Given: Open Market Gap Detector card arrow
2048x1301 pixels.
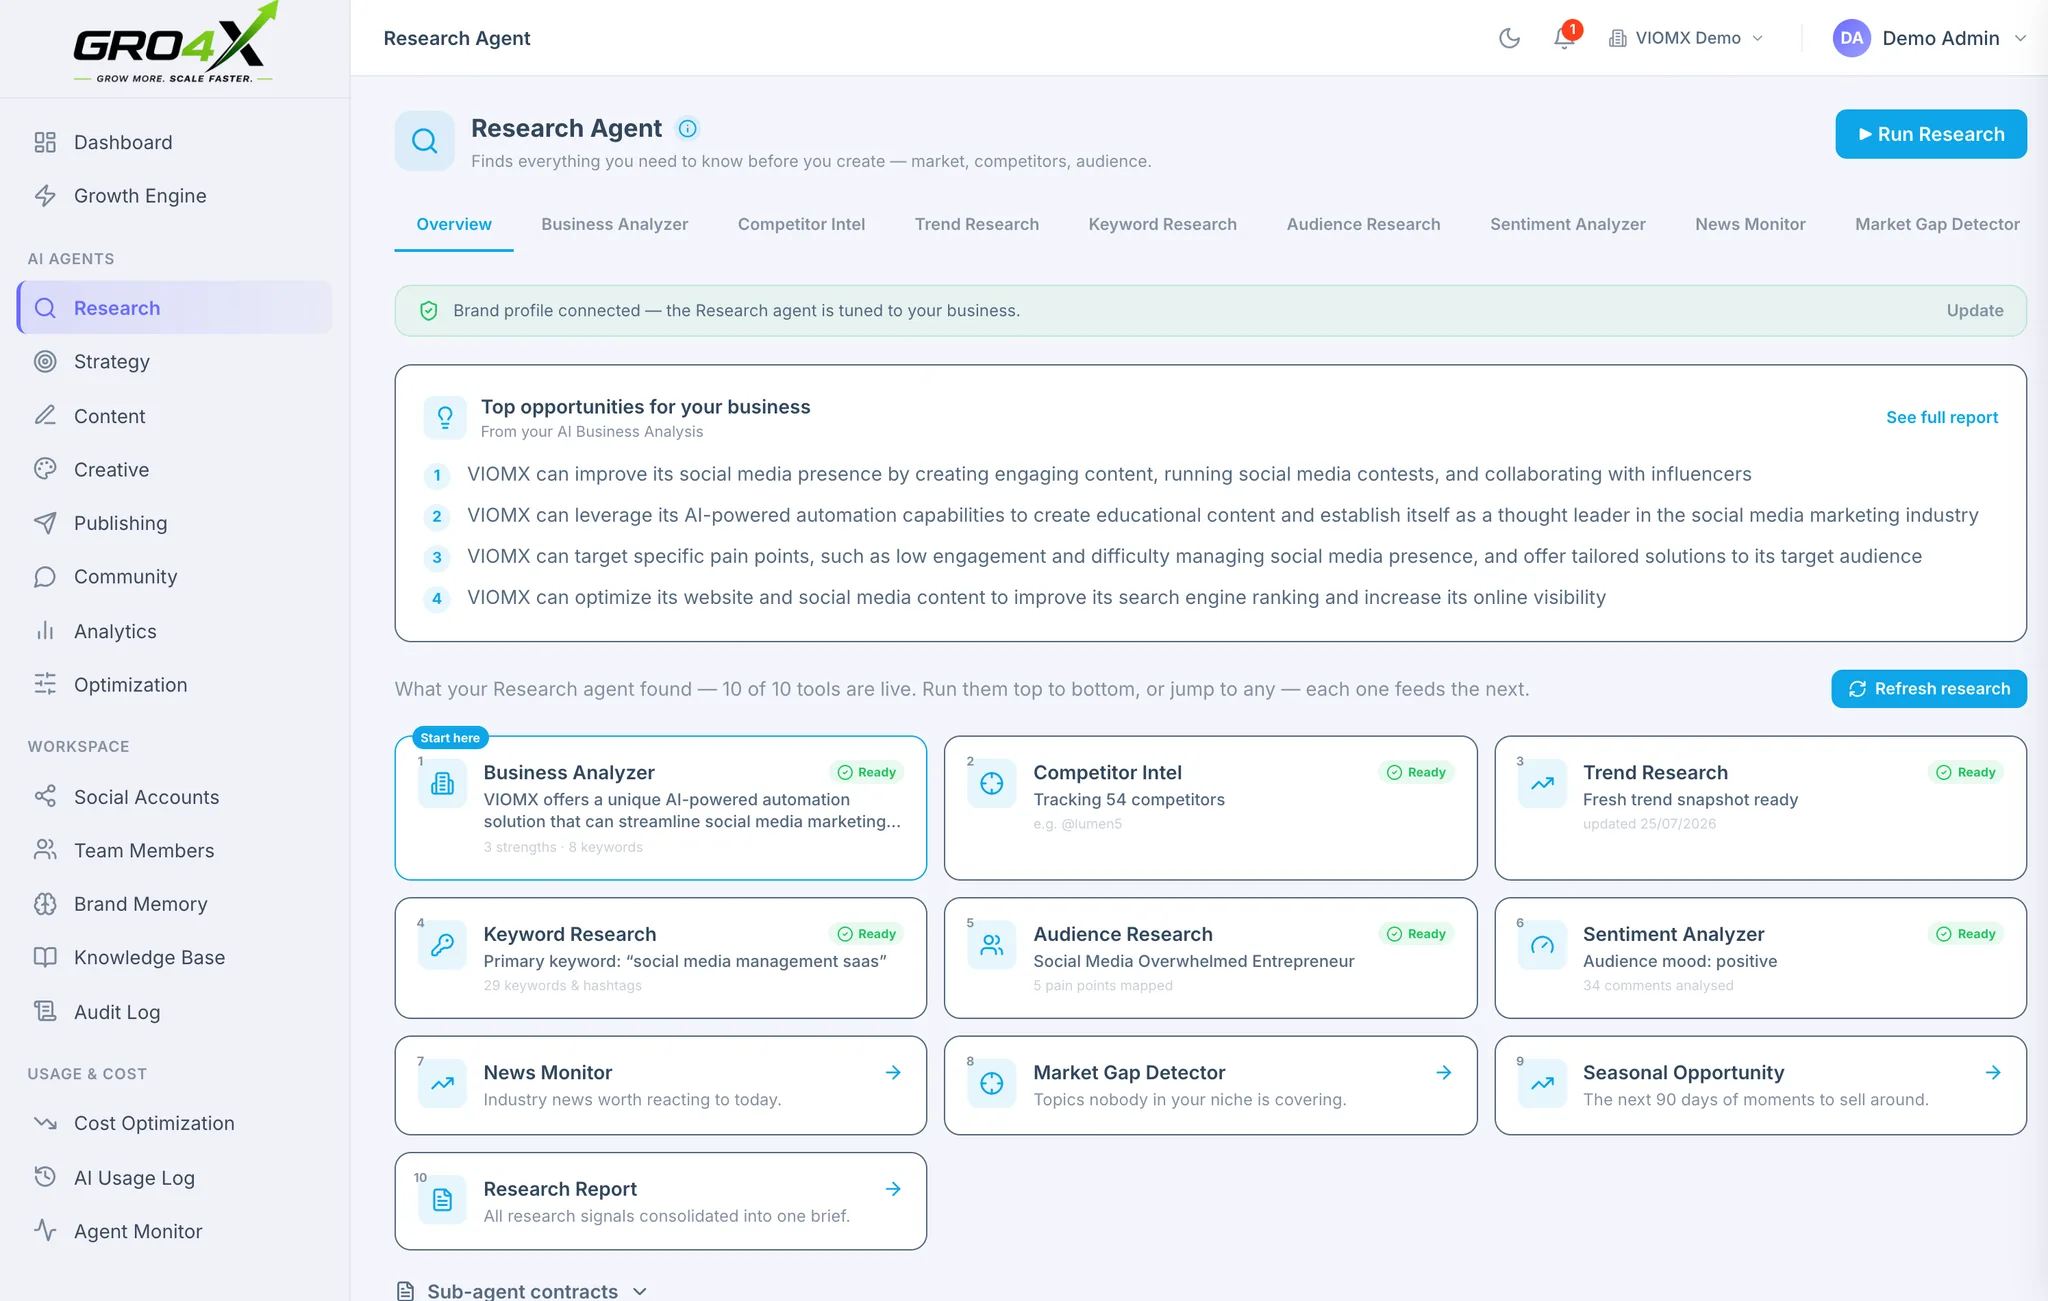Looking at the screenshot, I should tap(1444, 1072).
